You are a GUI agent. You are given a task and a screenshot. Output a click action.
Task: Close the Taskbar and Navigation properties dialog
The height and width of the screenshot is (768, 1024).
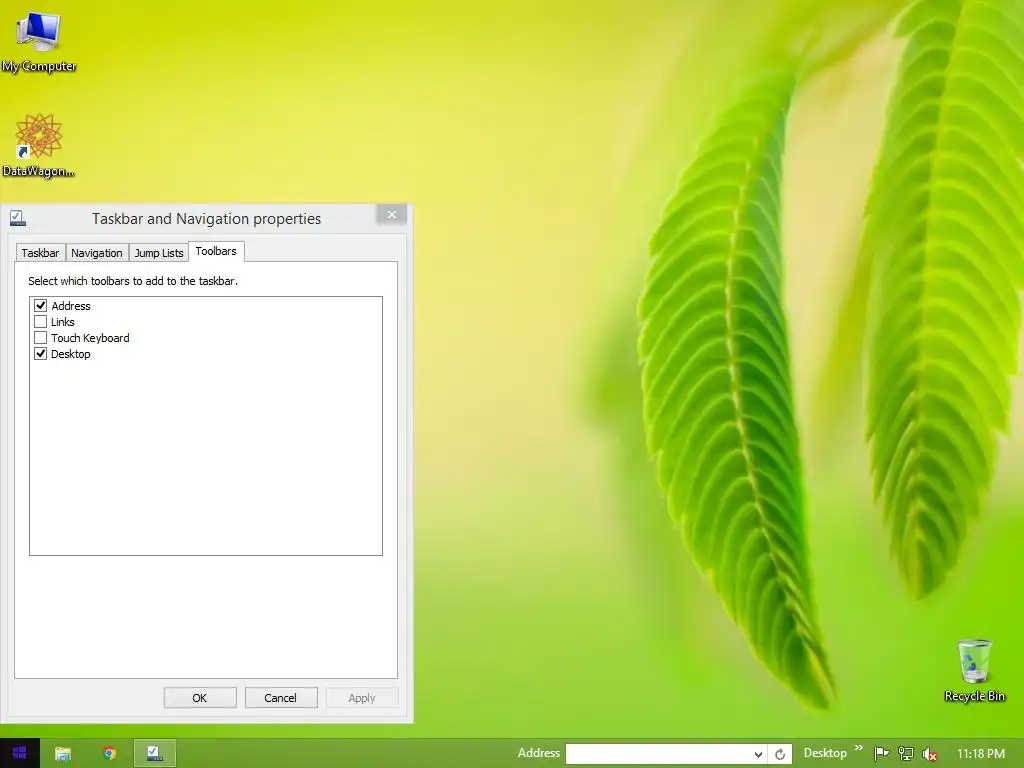coord(391,214)
